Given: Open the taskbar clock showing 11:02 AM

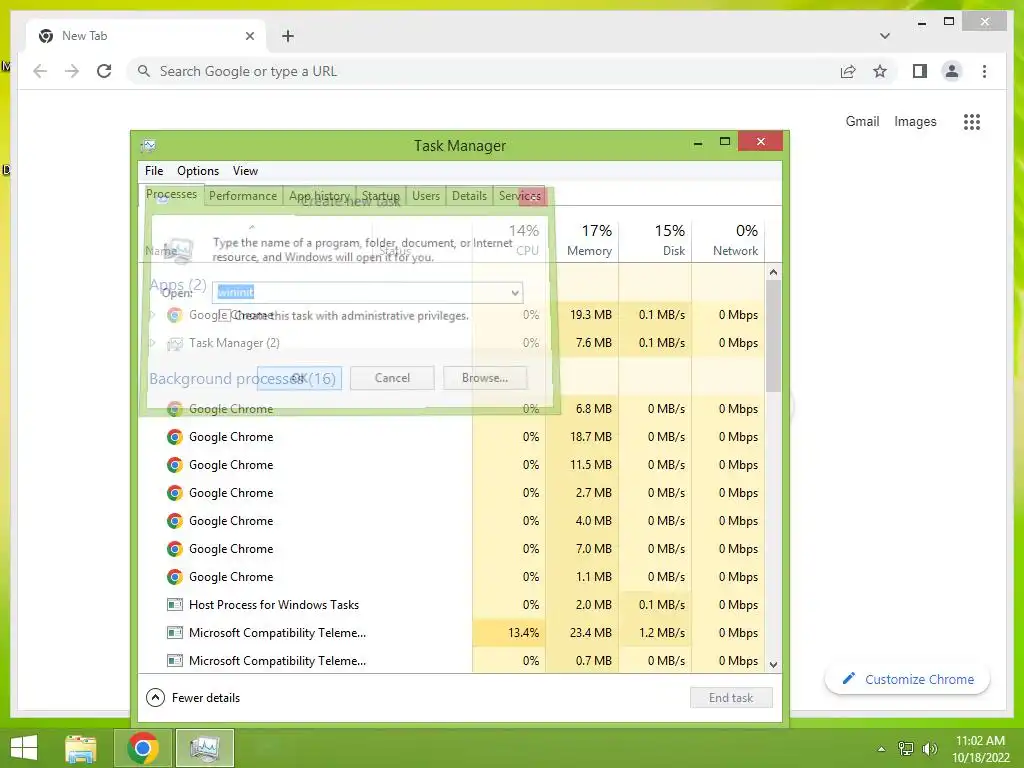Looking at the screenshot, I should click(980, 749).
